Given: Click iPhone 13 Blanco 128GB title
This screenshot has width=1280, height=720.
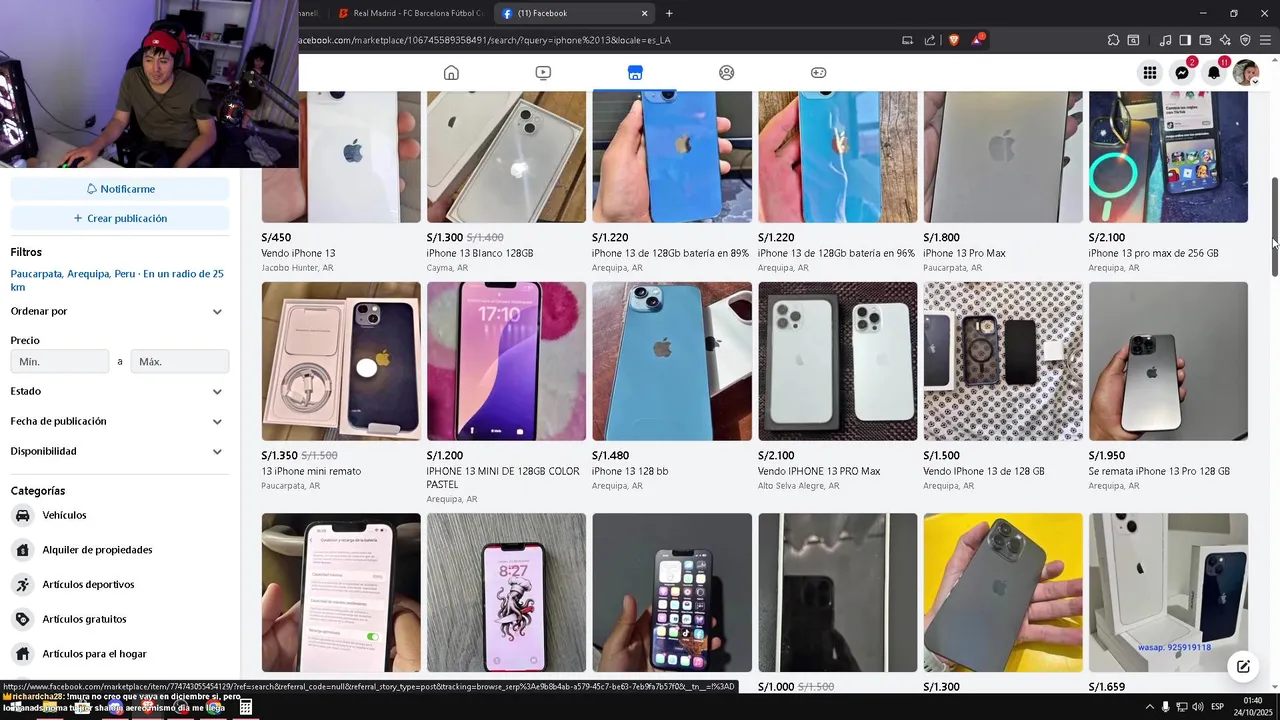Looking at the screenshot, I should pos(480,253).
